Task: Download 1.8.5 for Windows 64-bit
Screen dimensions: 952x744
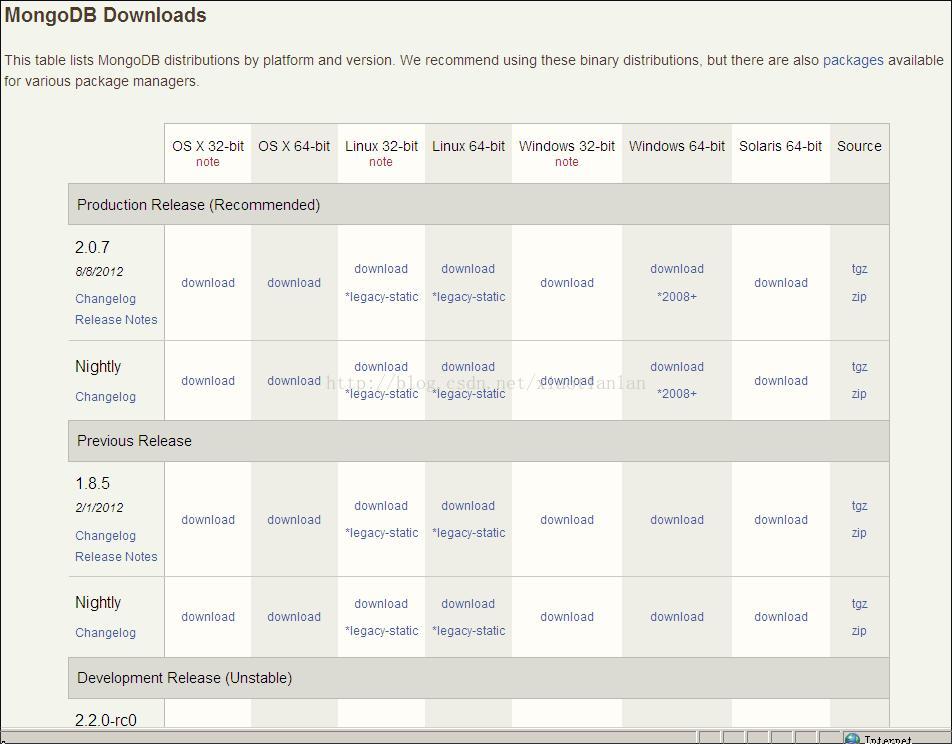Action: pyautogui.click(x=677, y=520)
